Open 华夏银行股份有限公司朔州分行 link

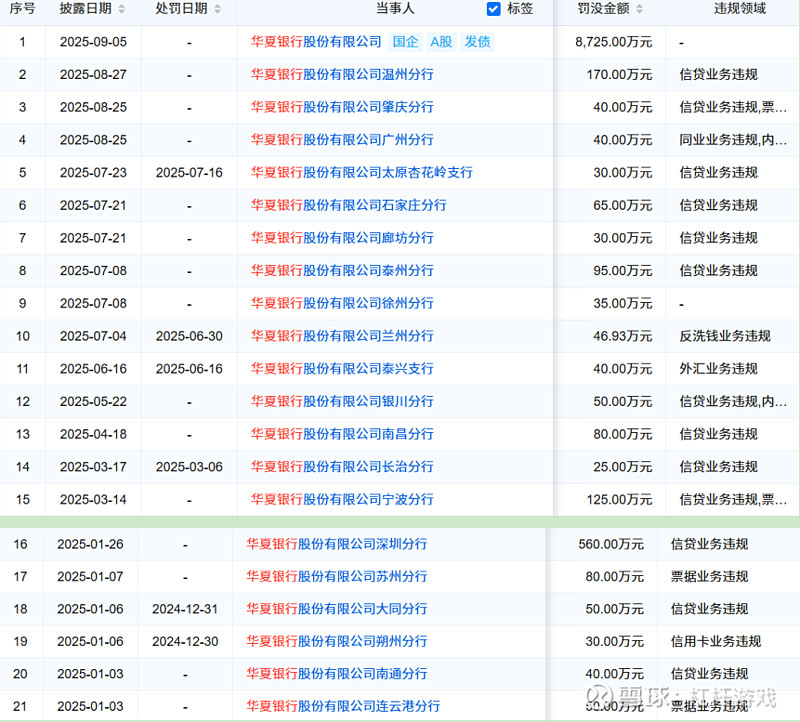[337, 641]
